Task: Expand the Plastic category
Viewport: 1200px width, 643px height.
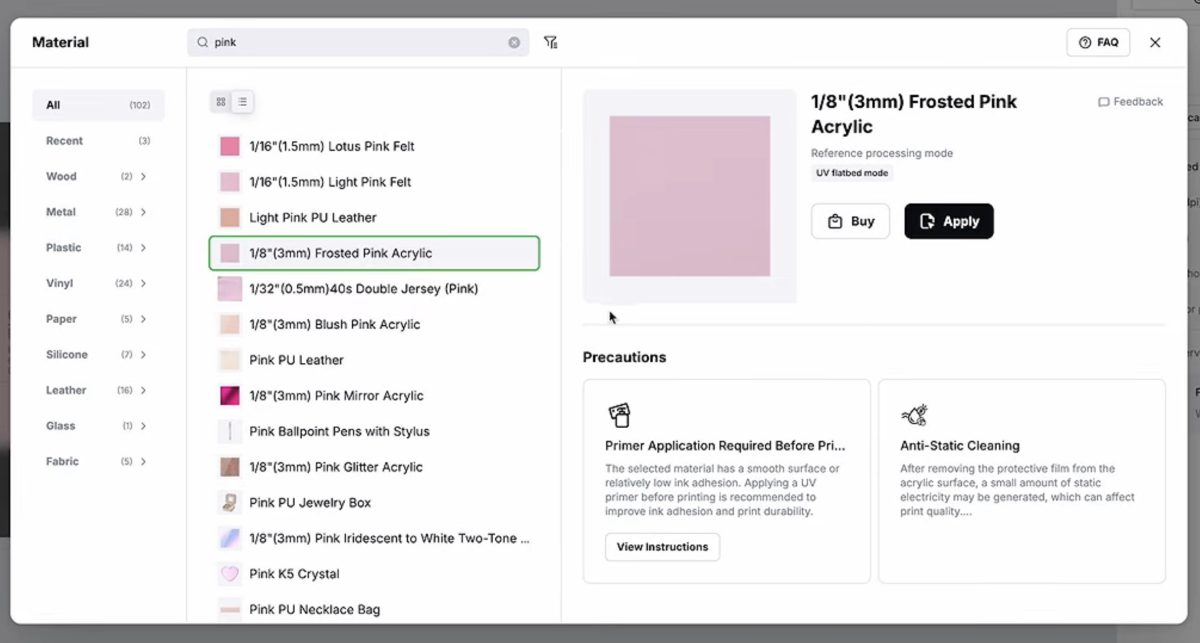Action: (143, 247)
